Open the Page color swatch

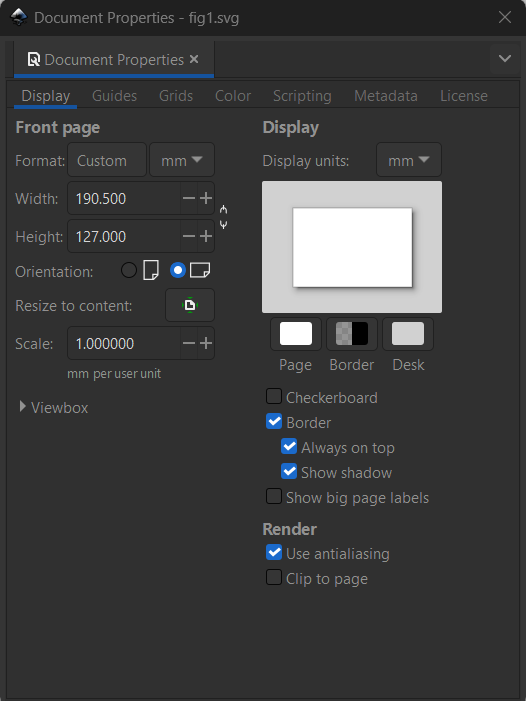coord(296,334)
